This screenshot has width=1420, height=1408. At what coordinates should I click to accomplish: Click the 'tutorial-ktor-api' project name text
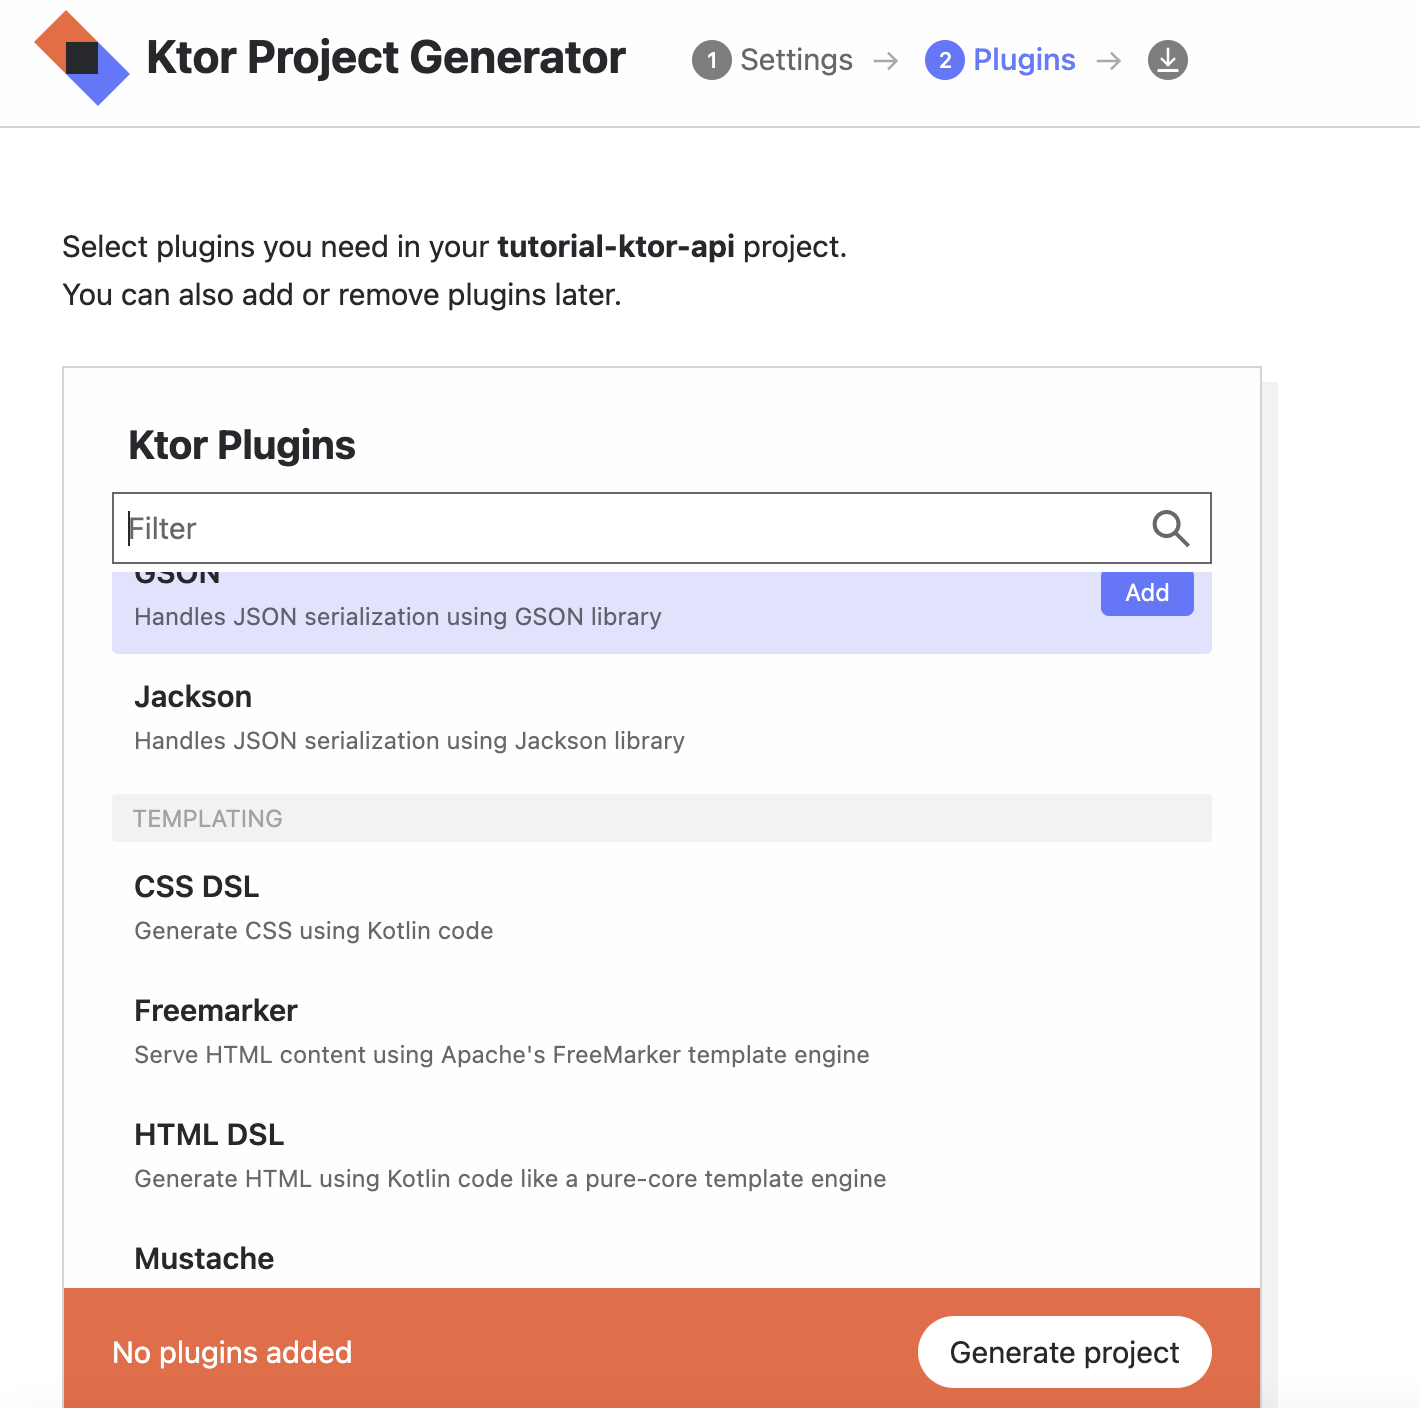pyautogui.click(x=616, y=247)
